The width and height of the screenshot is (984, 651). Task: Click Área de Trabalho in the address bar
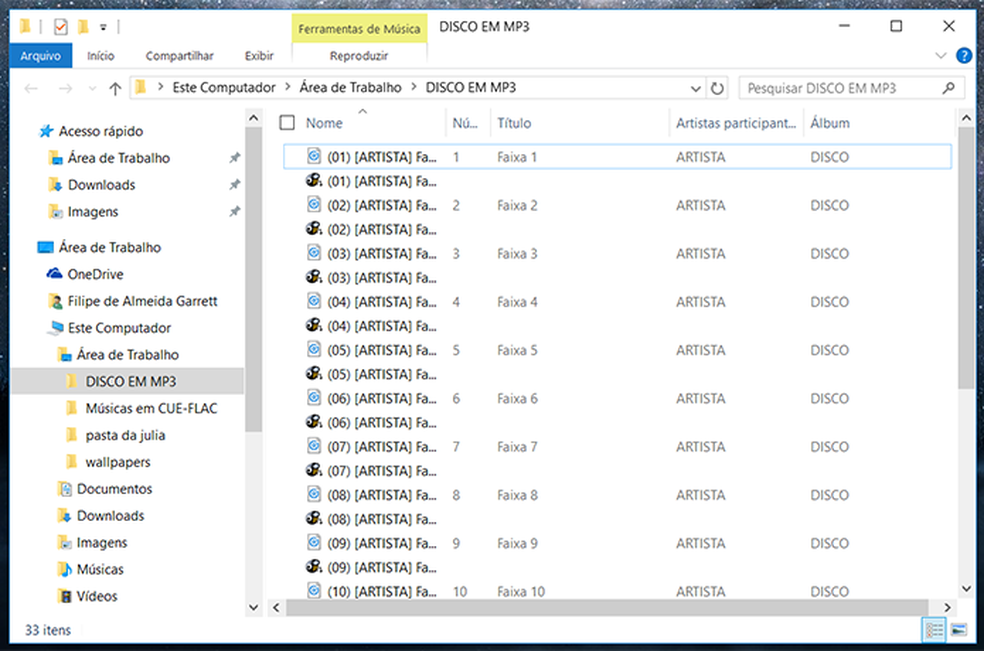pyautogui.click(x=350, y=88)
